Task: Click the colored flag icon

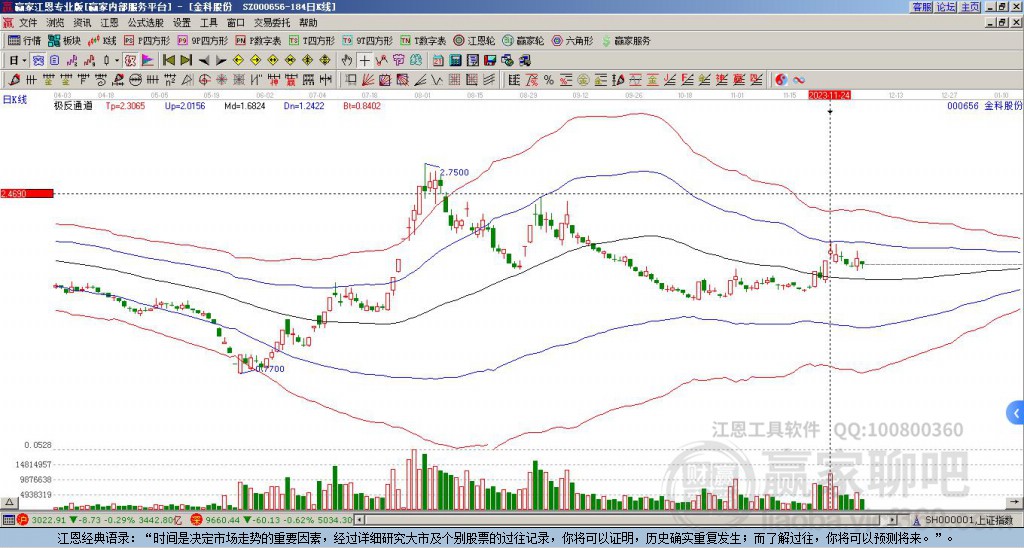Action: click(148, 60)
